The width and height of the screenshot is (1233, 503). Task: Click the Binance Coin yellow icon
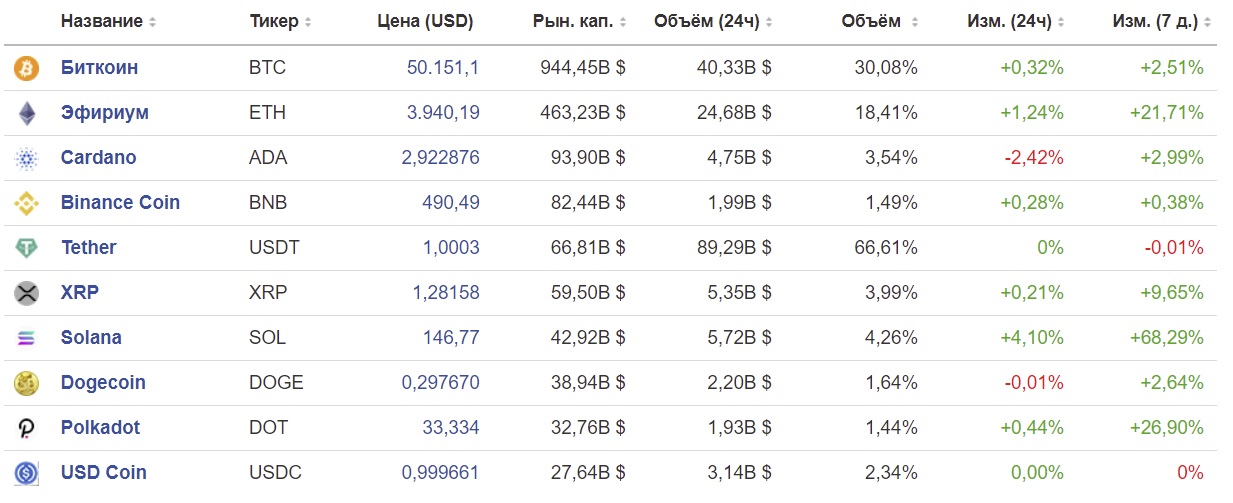tap(25, 203)
